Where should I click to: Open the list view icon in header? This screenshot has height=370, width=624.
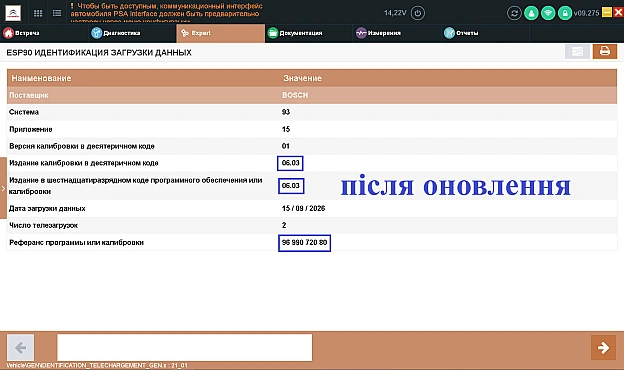click(57, 13)
